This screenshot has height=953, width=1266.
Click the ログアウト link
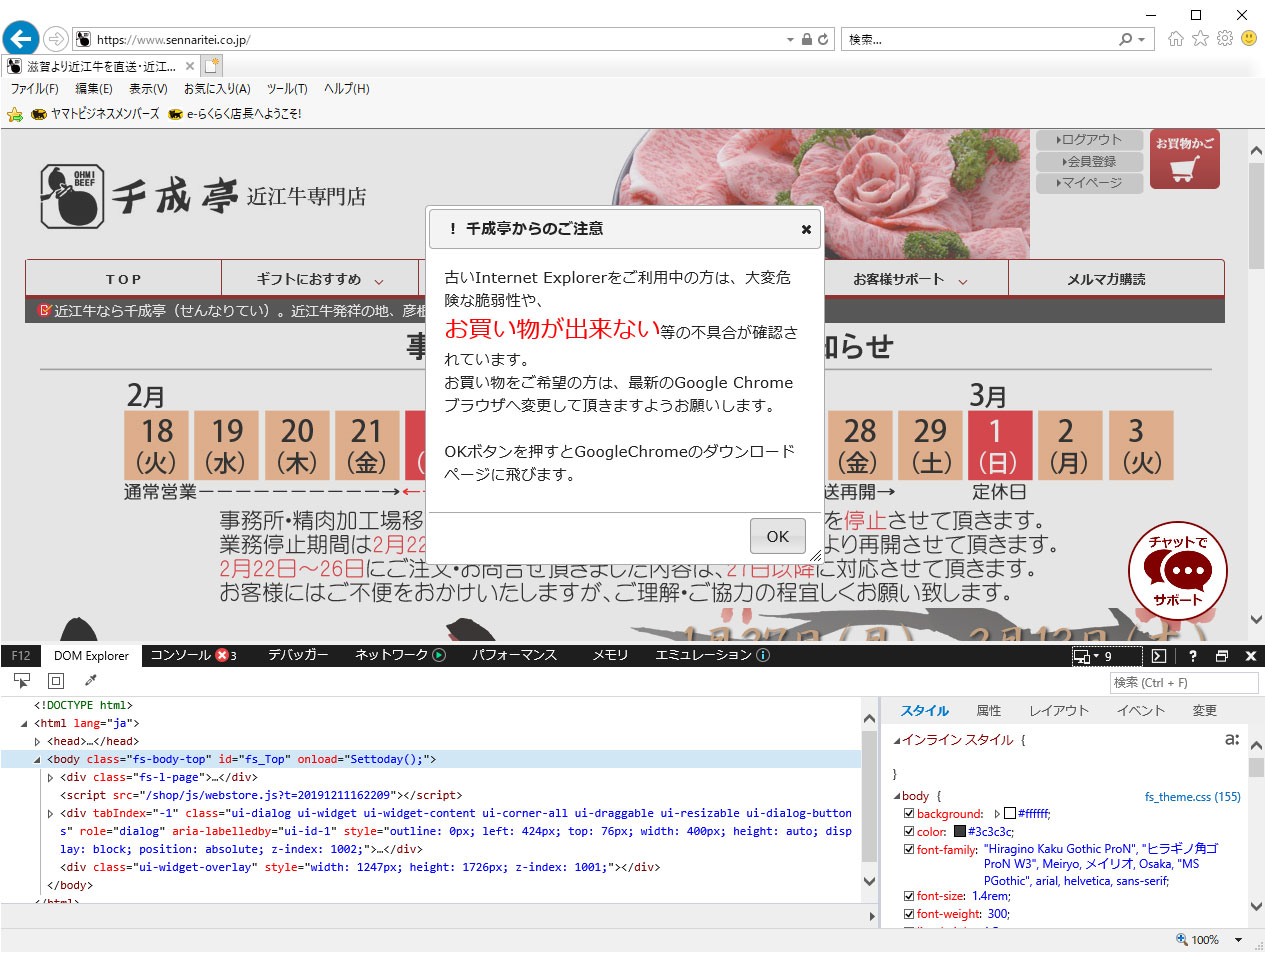[x=1089, y=140]
